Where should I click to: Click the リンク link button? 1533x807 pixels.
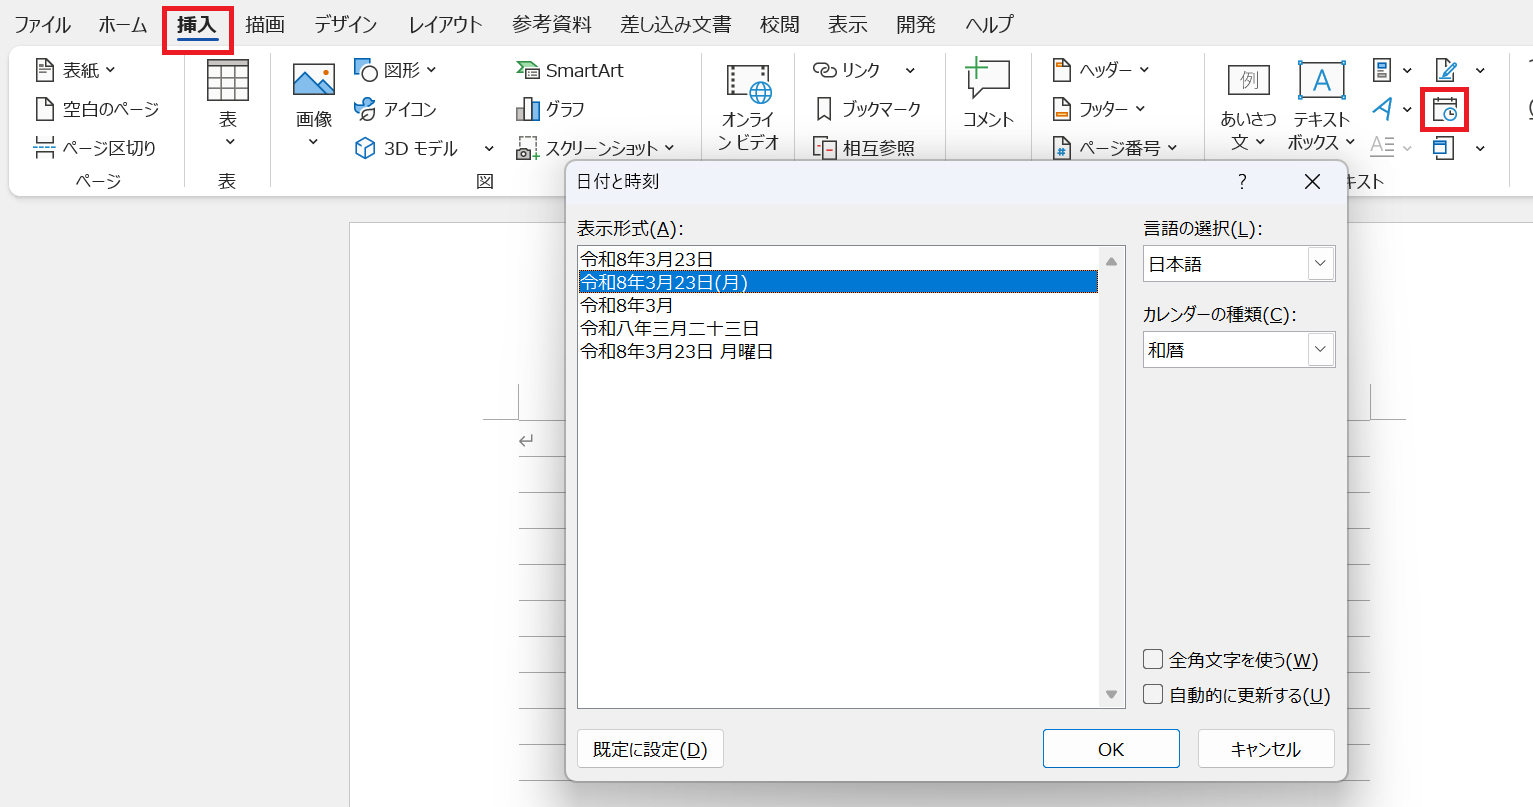pos(847,70)
